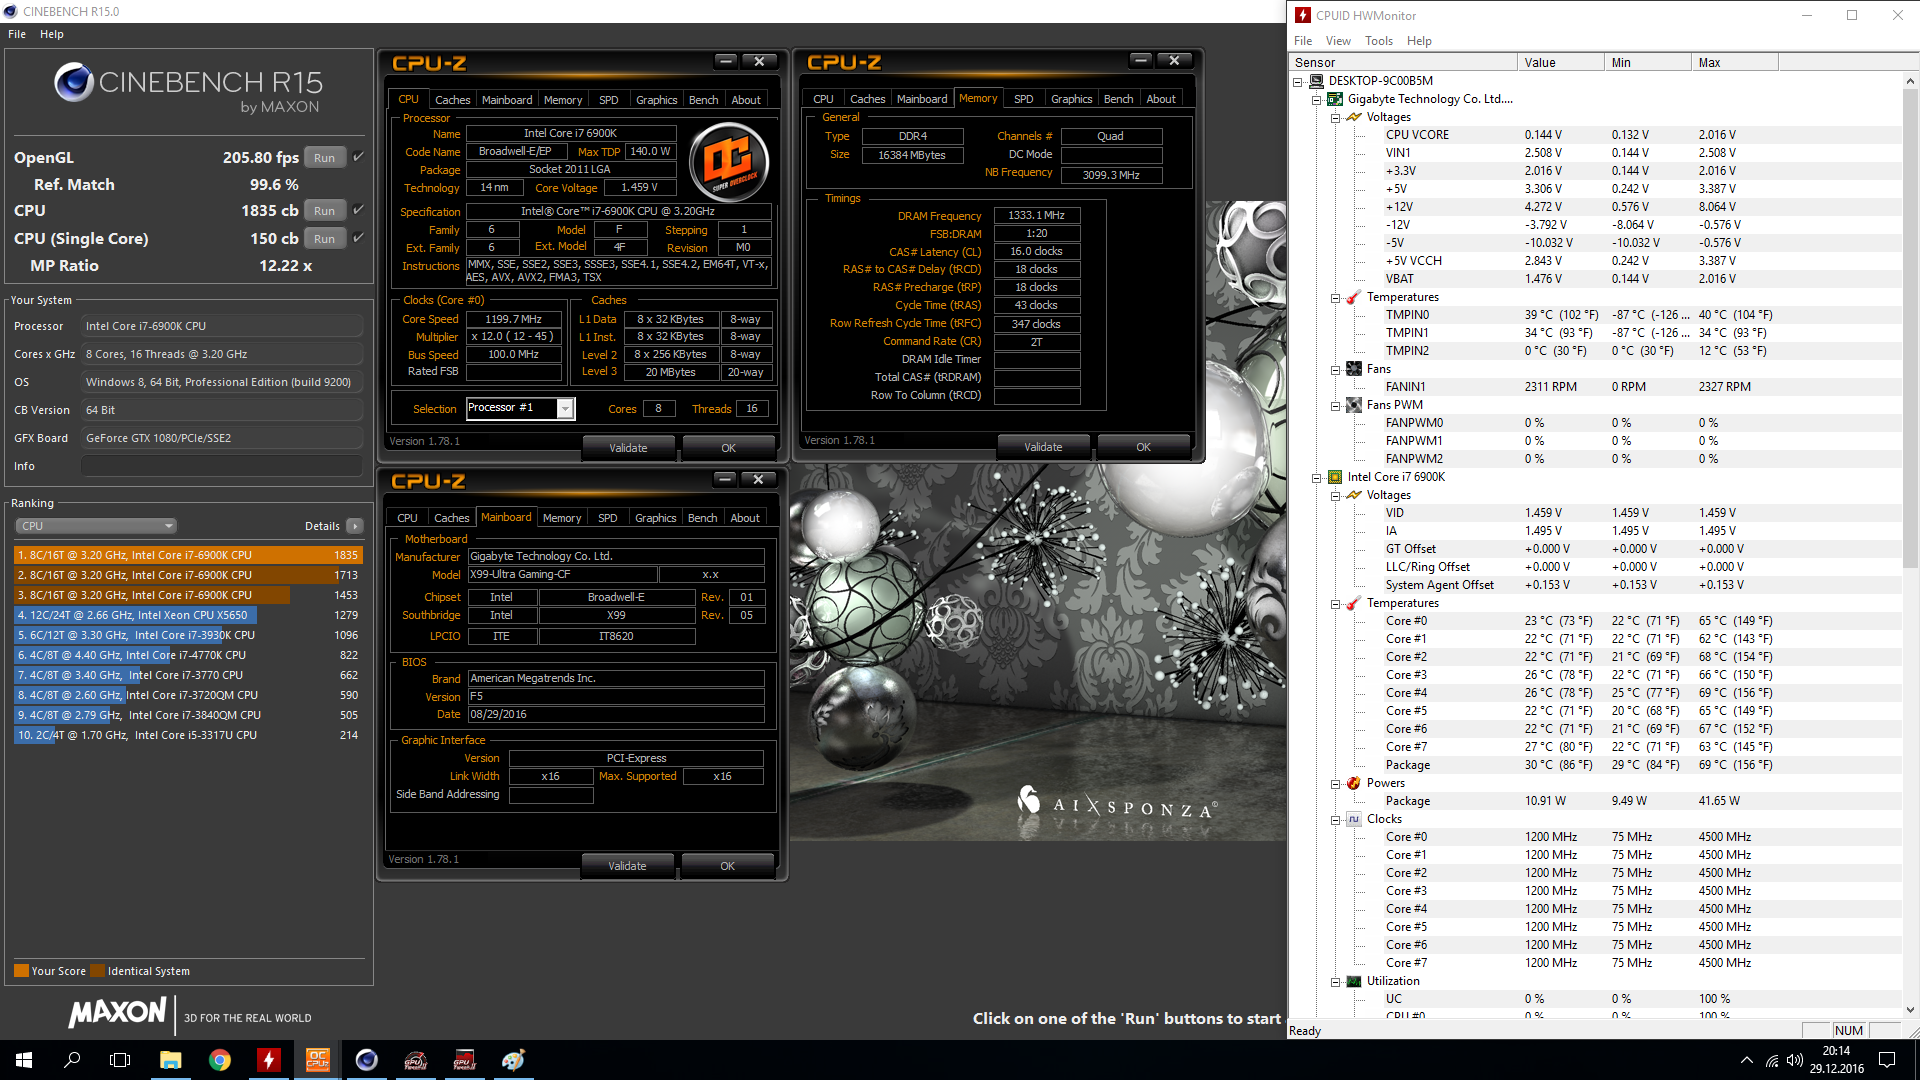
Task: Click the i7-4770K 822 ranking entry
Action: (188, 655)
